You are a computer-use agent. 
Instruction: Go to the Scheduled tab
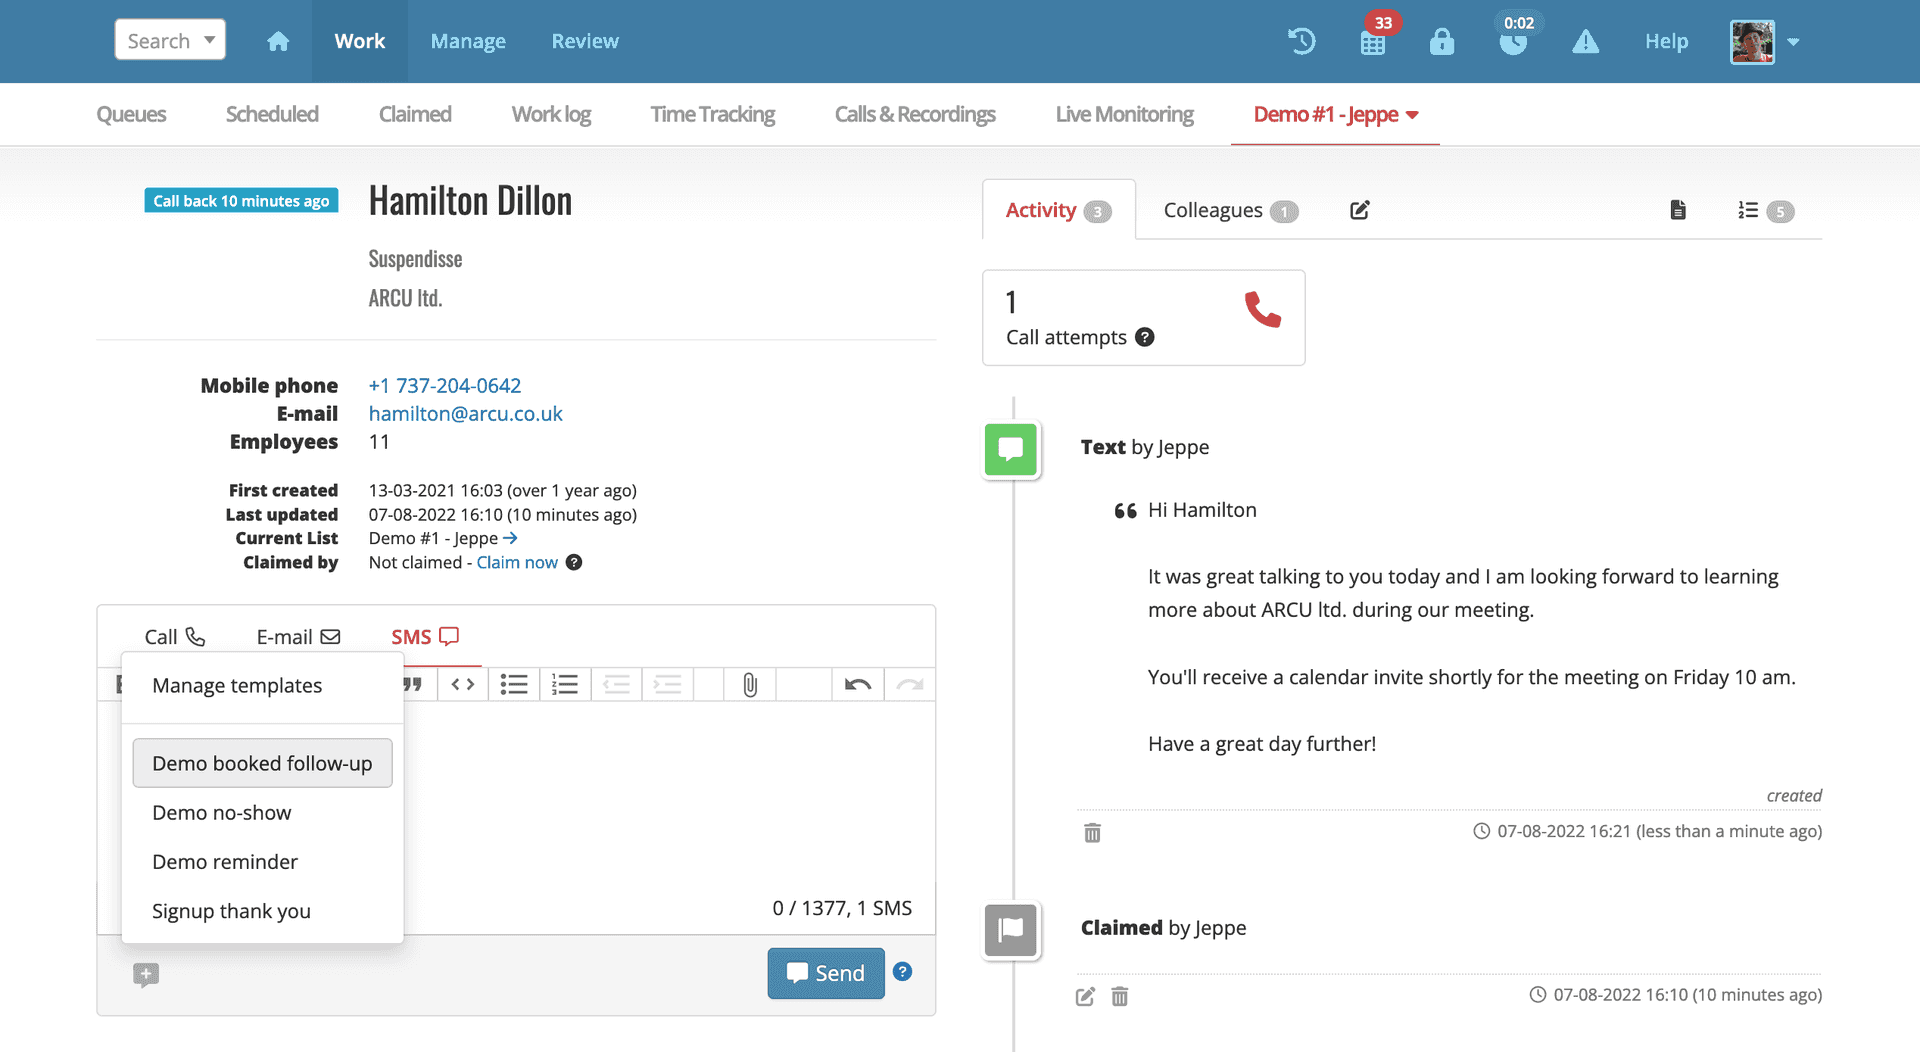tap(272, 114)
